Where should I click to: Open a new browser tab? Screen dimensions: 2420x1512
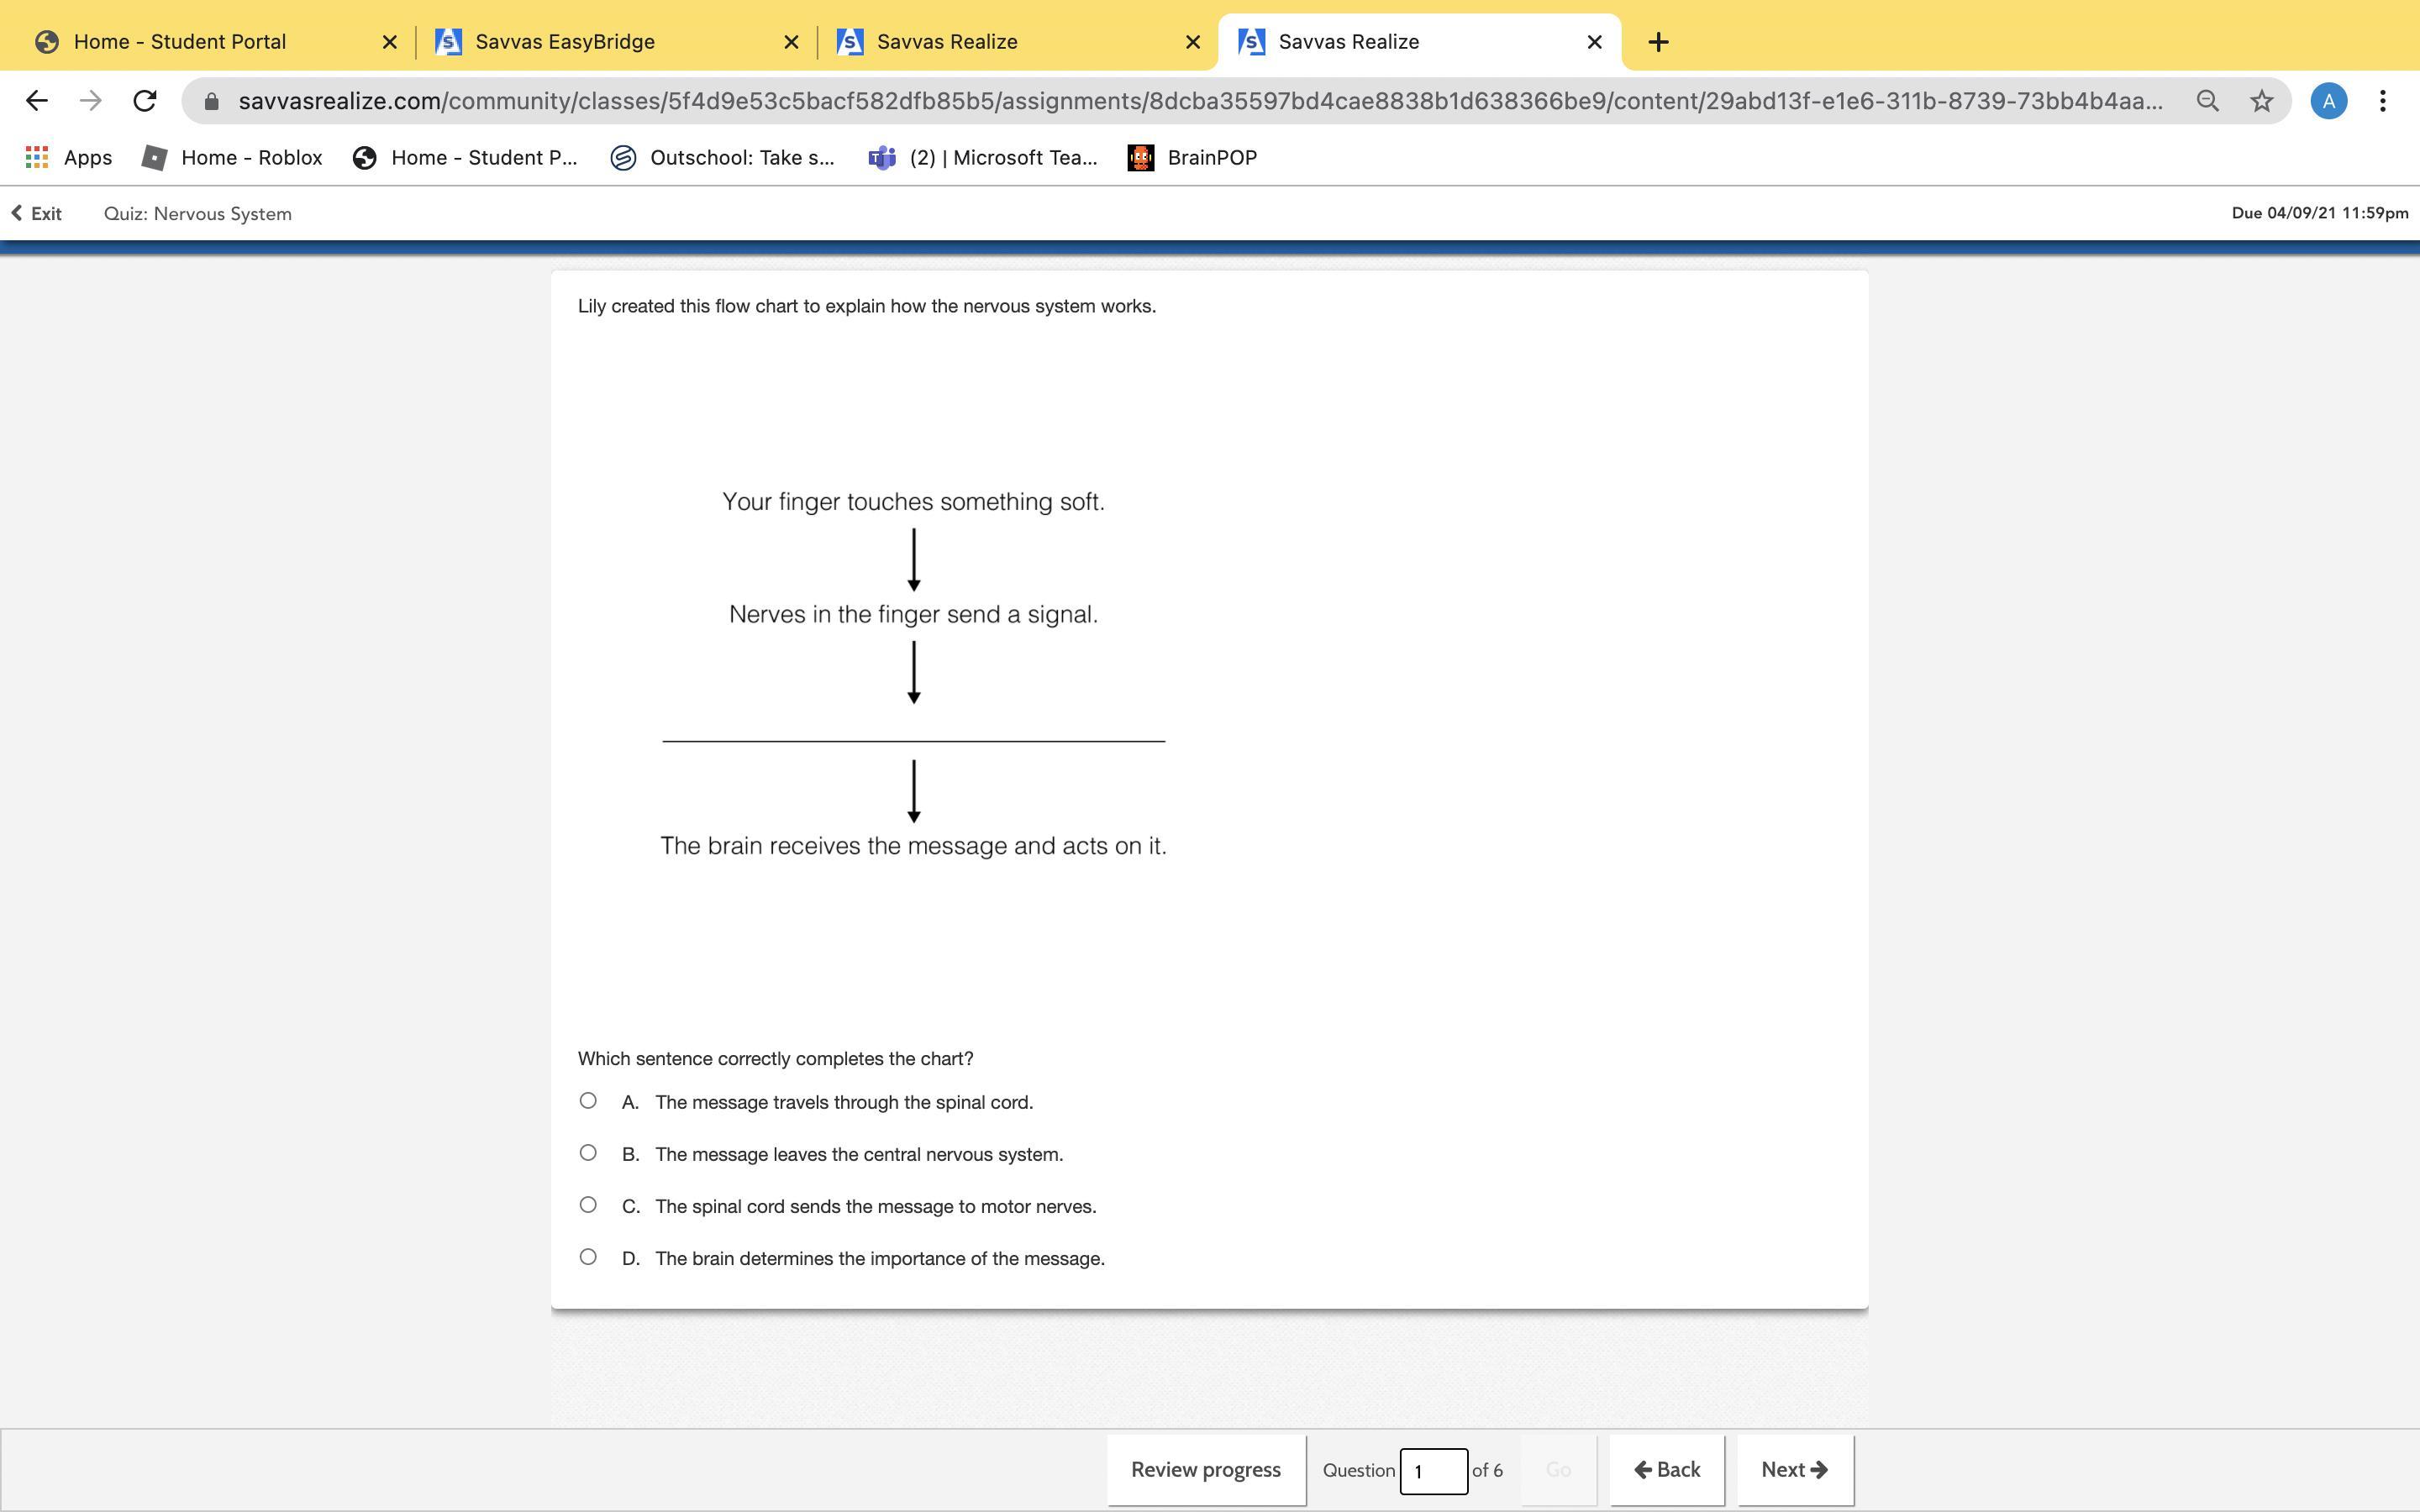click(x=1658, y=42)
